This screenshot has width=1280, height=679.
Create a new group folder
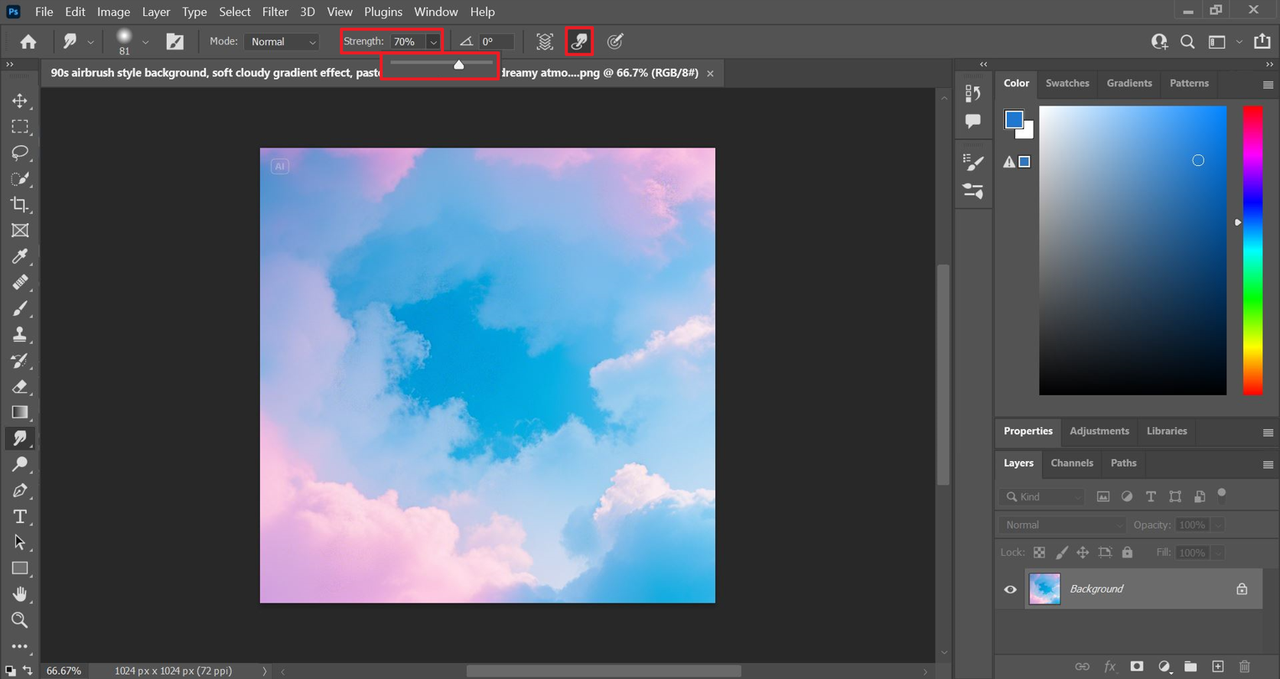[x=1190, y=666]
